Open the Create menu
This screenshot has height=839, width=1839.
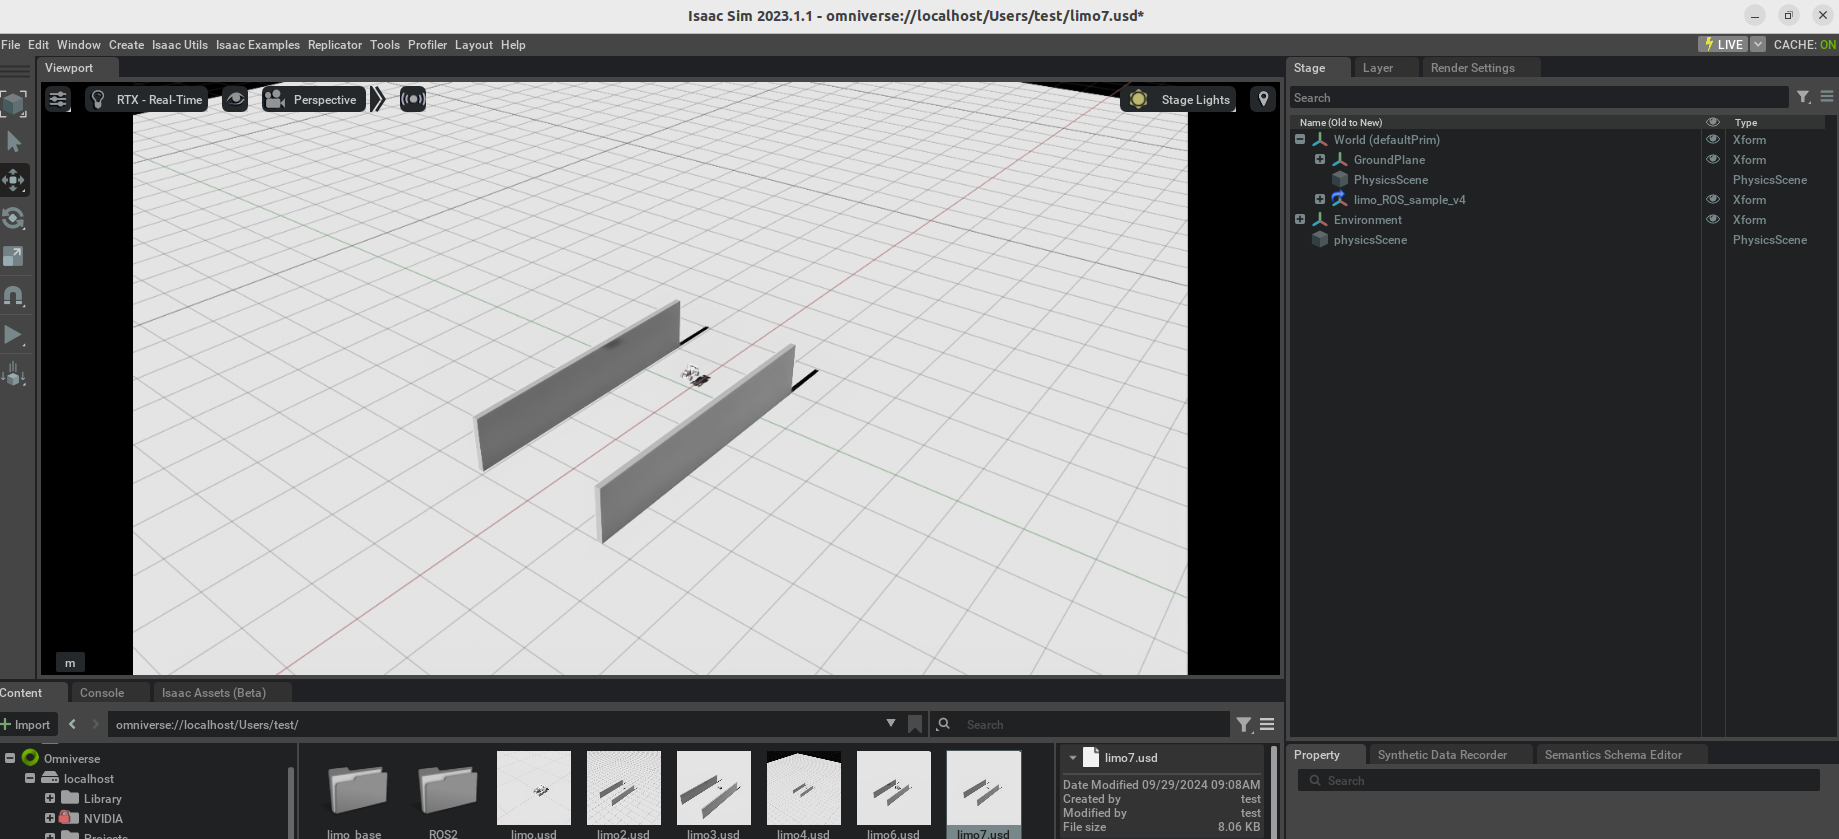(126, 45)
